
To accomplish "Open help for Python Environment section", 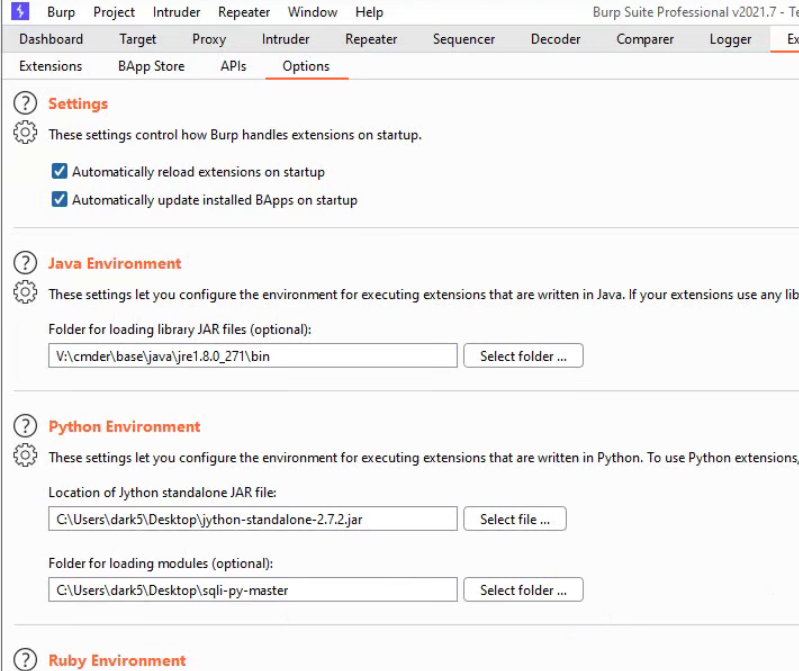I will (25, 426).
